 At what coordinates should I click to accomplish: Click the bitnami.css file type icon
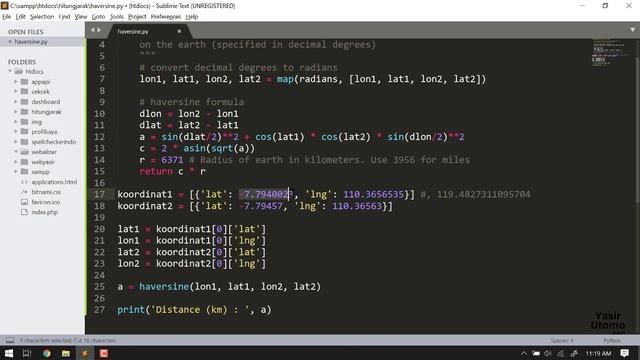click(24, 192)
